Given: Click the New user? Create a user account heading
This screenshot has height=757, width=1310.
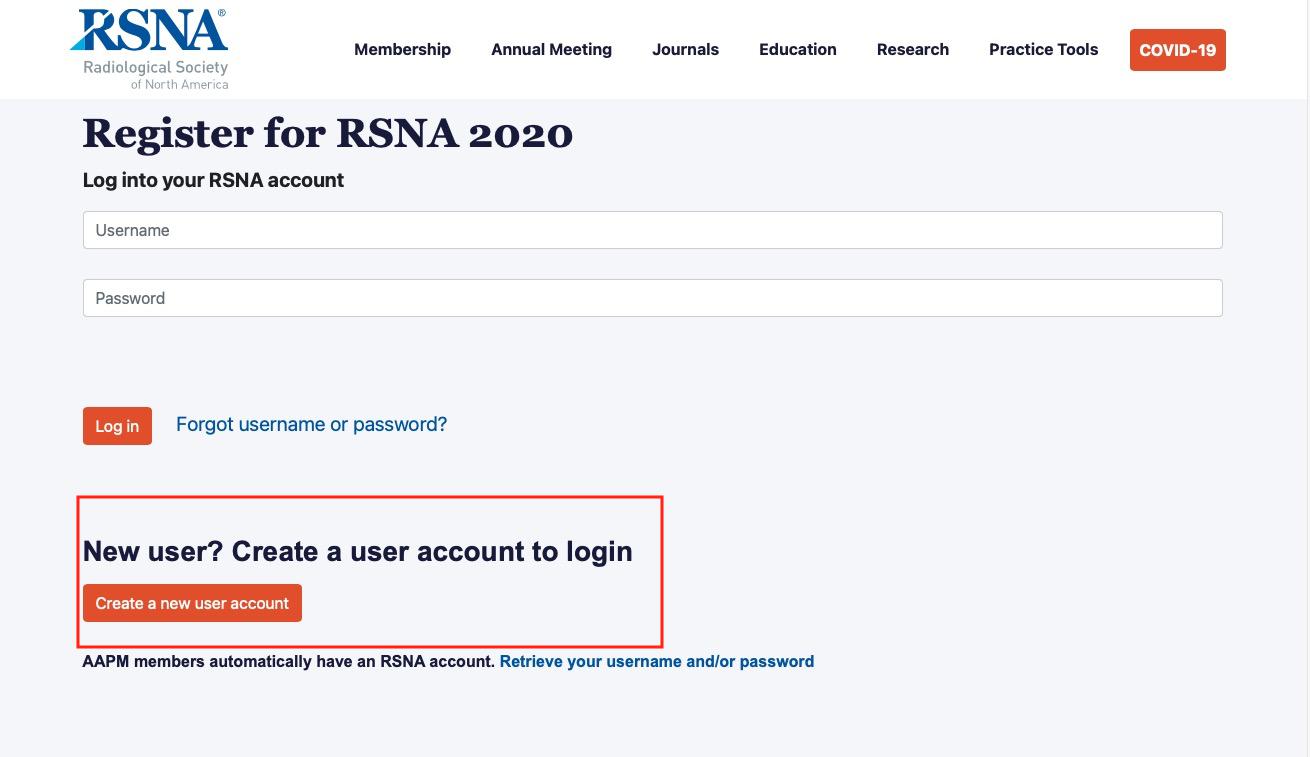Looking at the screenshot, I should click(357, 551).
